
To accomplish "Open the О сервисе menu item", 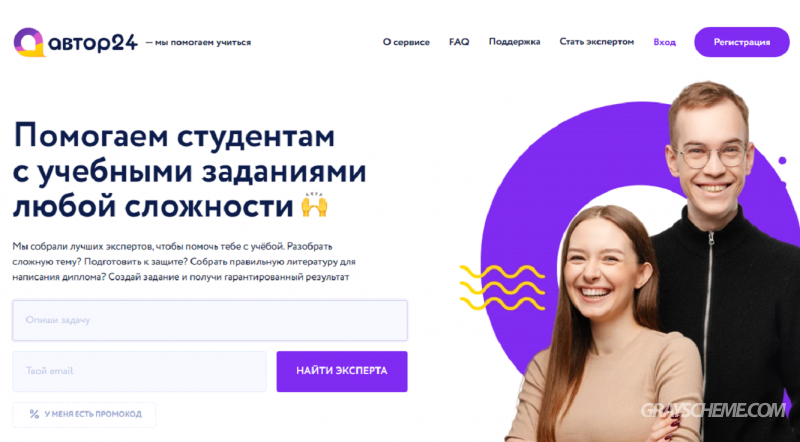I will tap(406, 42).
